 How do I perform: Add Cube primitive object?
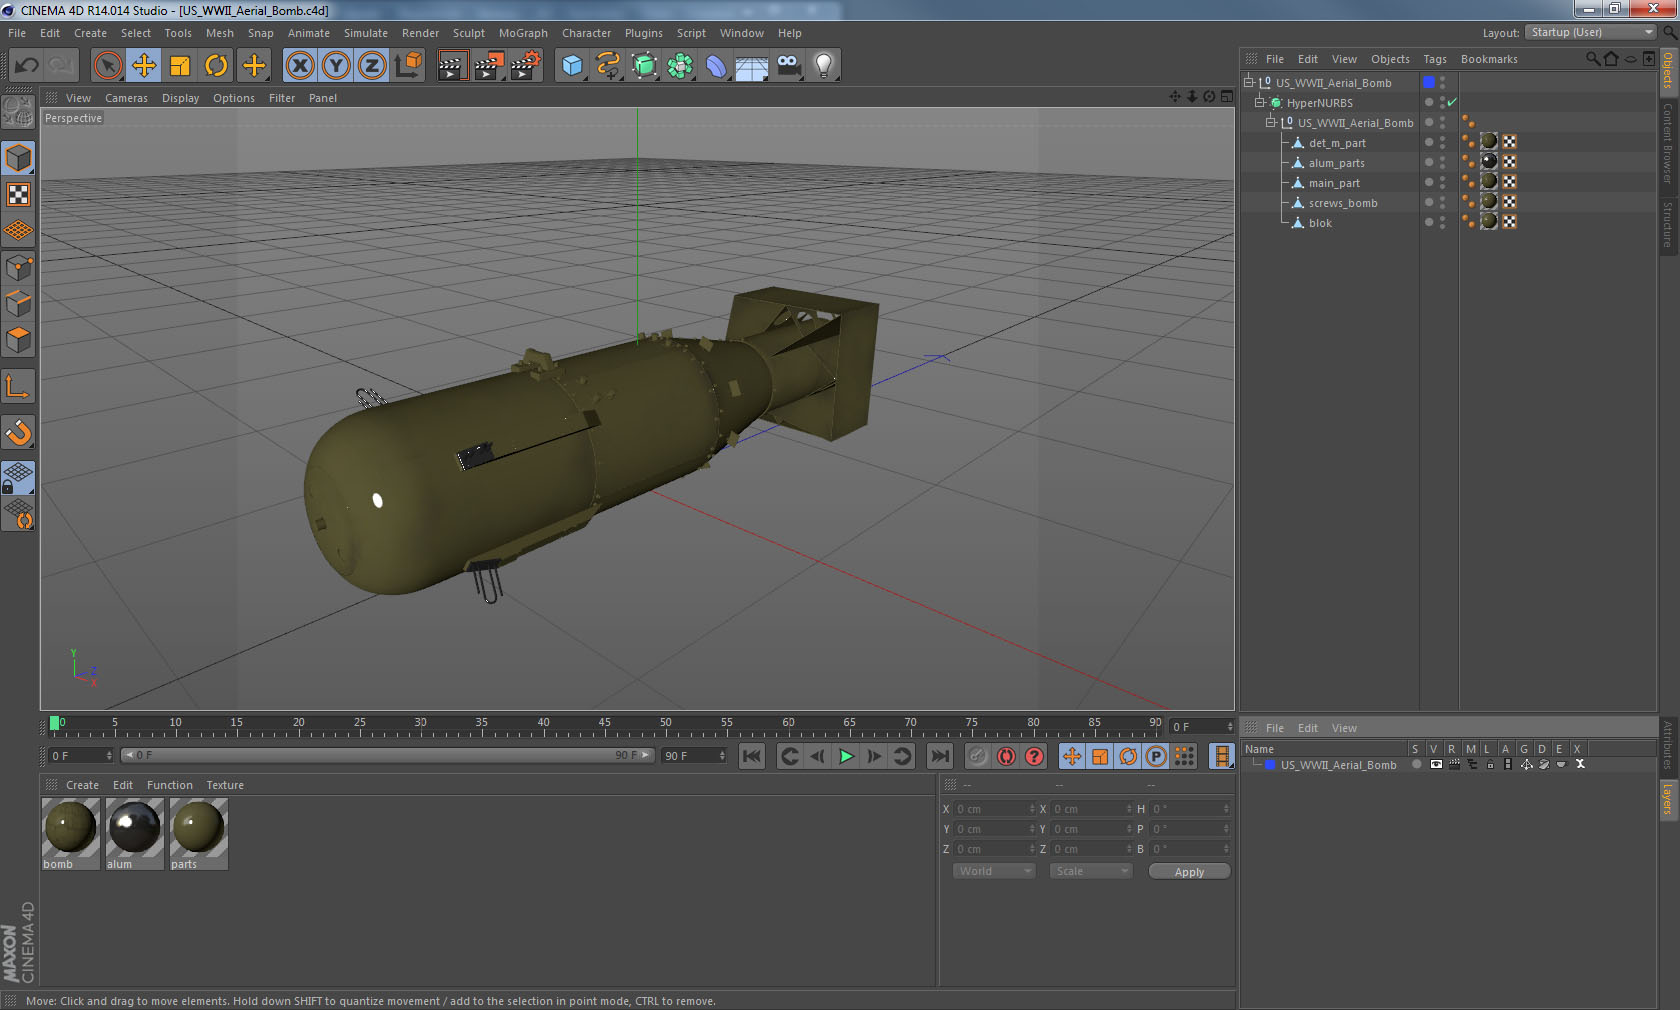tap(572, 66)
